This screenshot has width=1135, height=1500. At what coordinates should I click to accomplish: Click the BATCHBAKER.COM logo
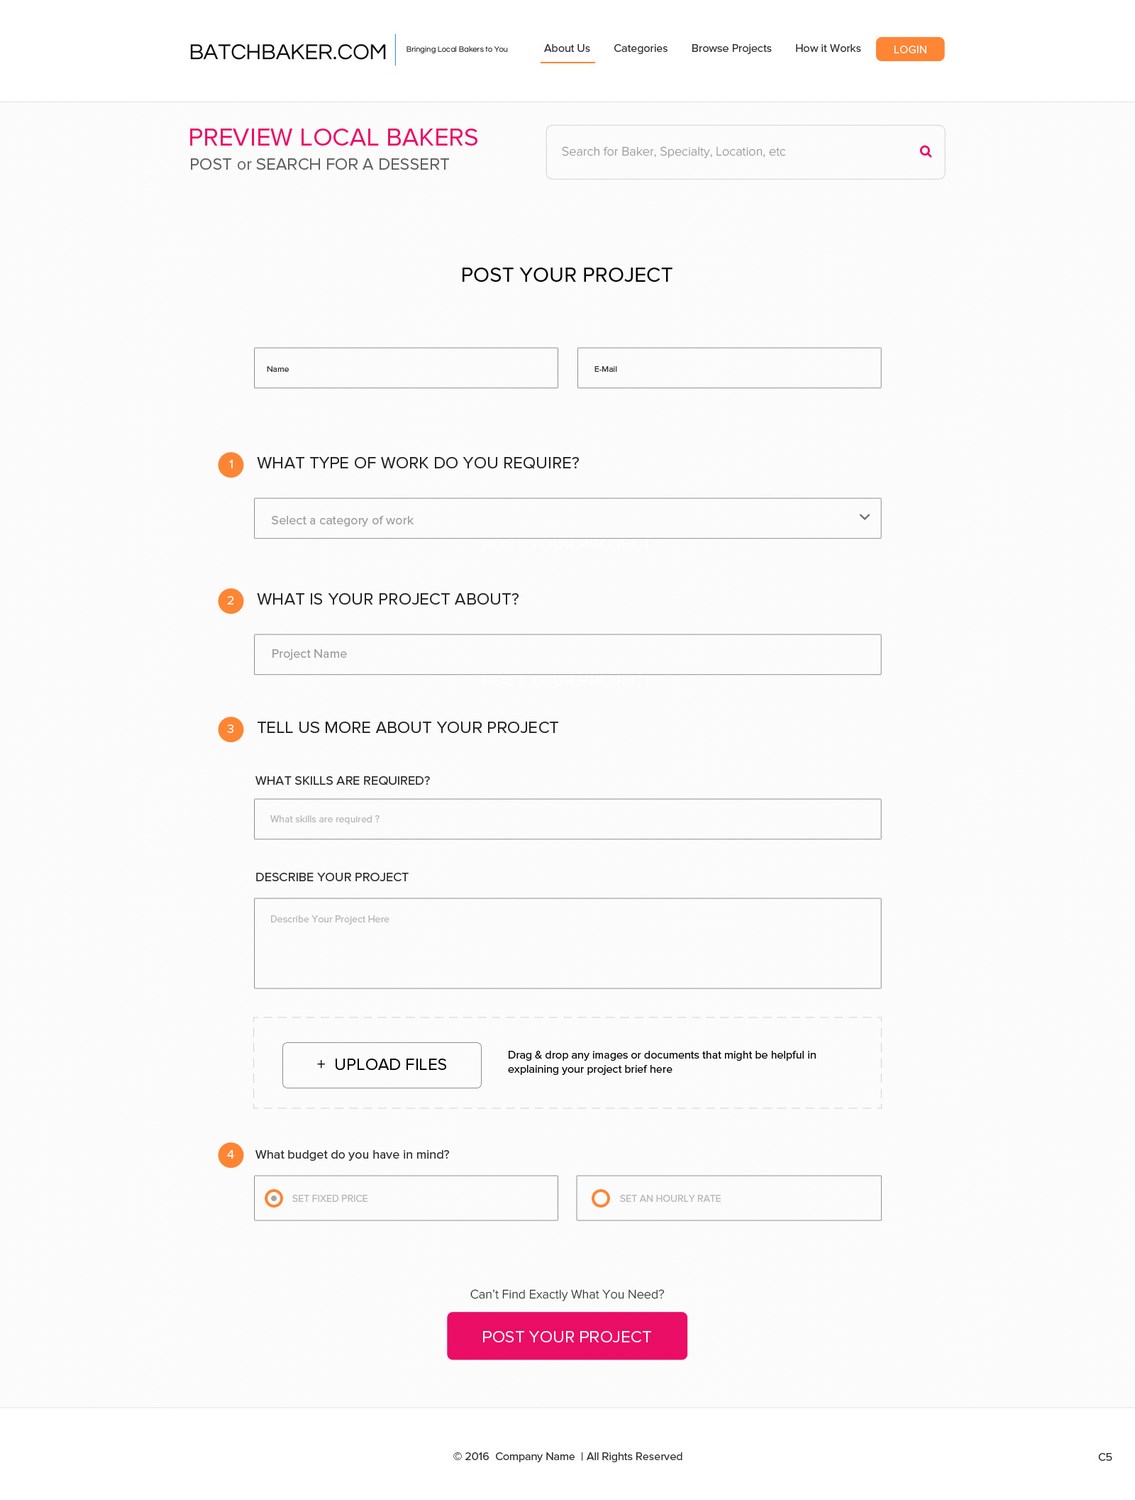[288, 51]
